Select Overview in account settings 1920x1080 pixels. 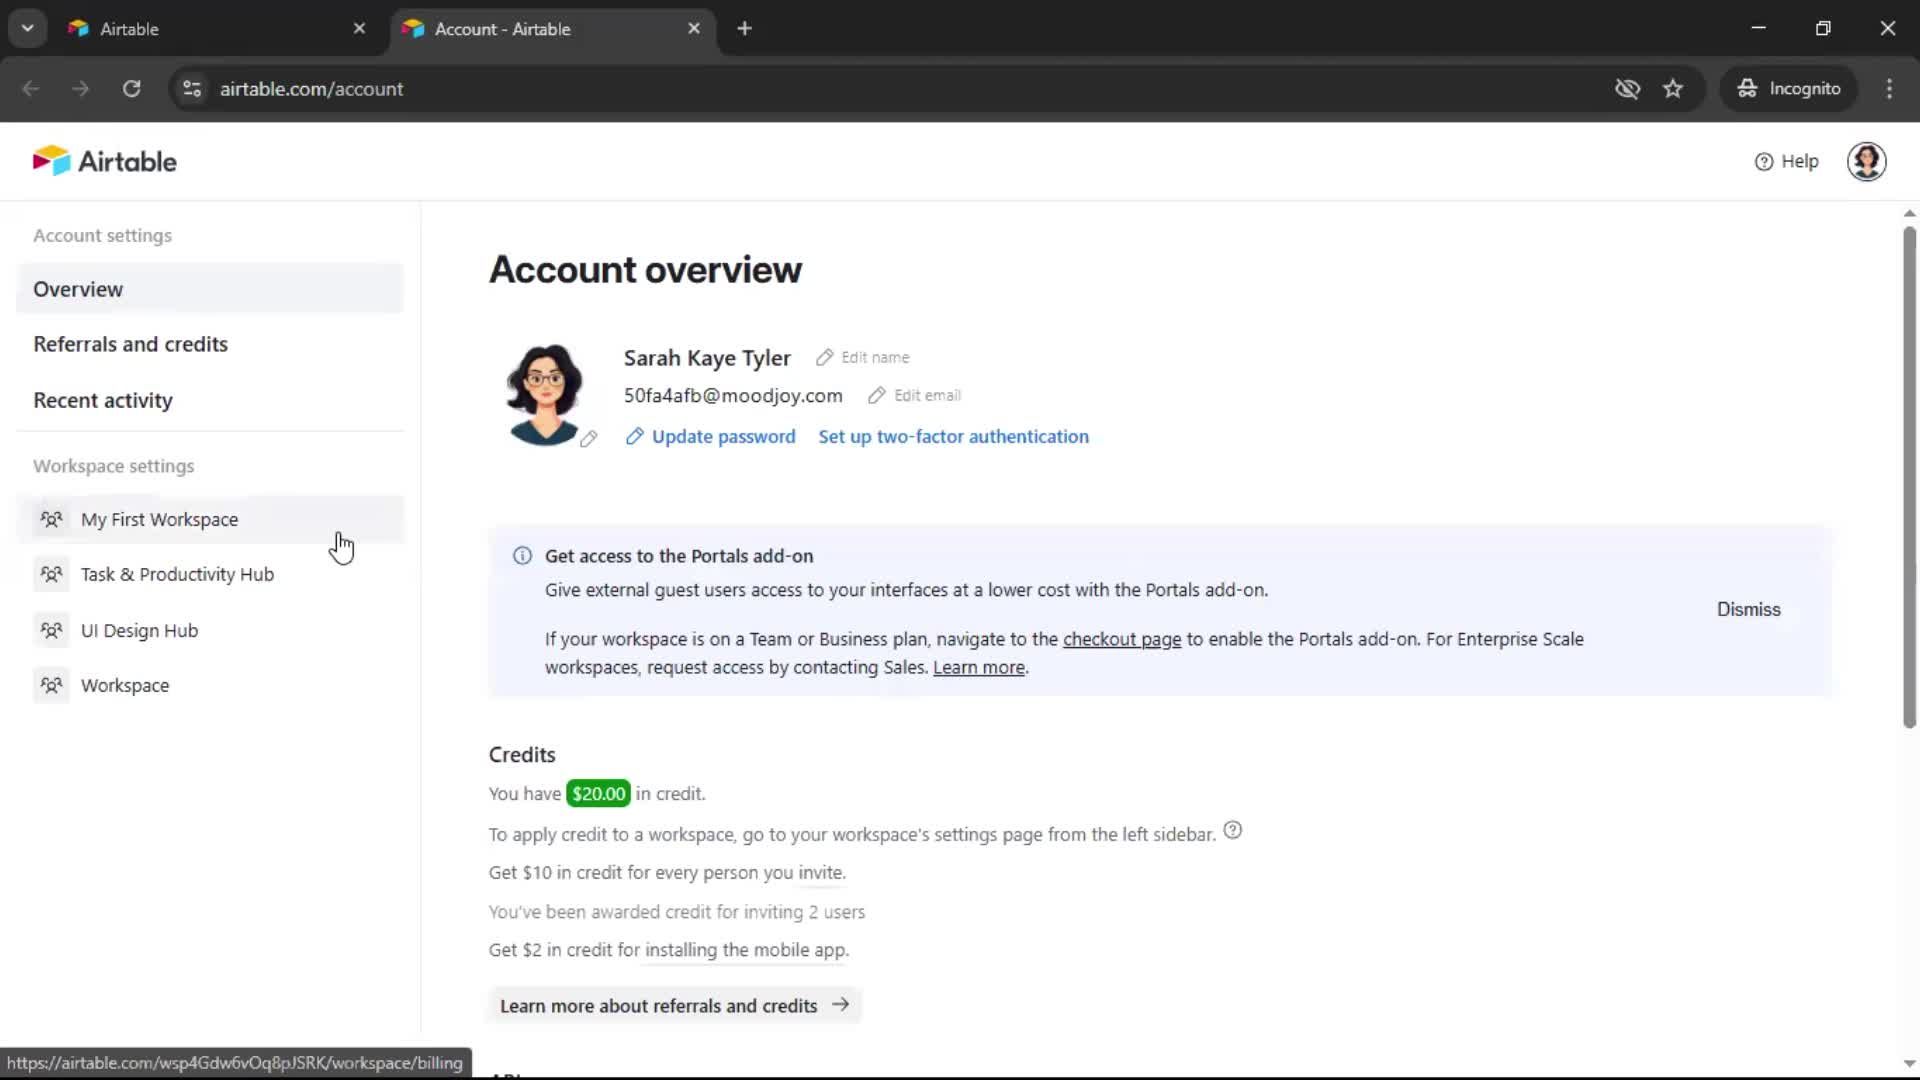(x=210, y=289)
